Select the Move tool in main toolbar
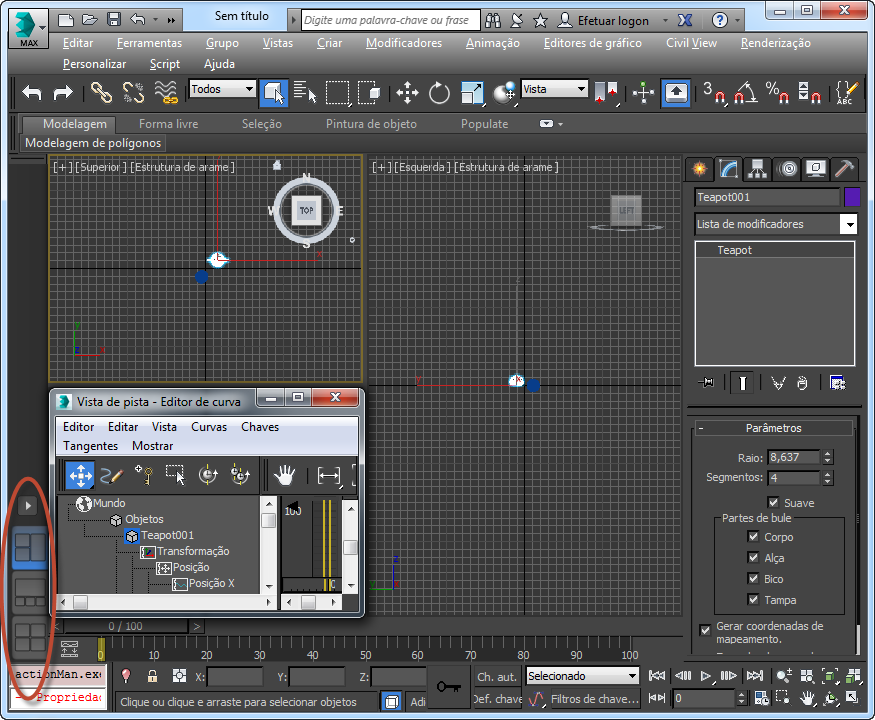875x720 pixels. tap(407, 93)
